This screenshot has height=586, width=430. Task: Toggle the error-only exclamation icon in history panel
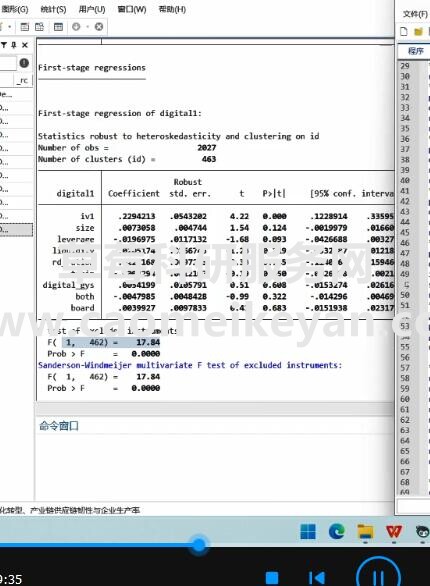pos(24,63)
